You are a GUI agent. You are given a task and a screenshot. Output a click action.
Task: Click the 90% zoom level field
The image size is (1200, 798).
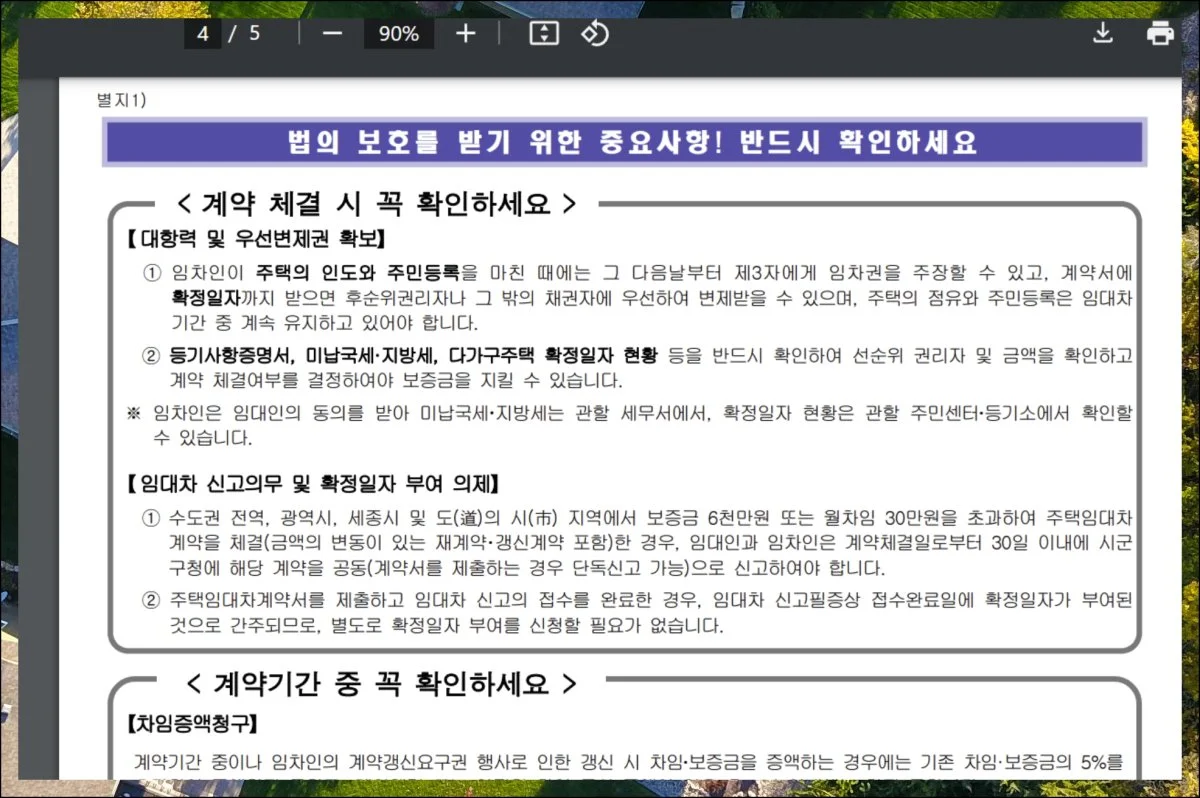tap(398, 33)
